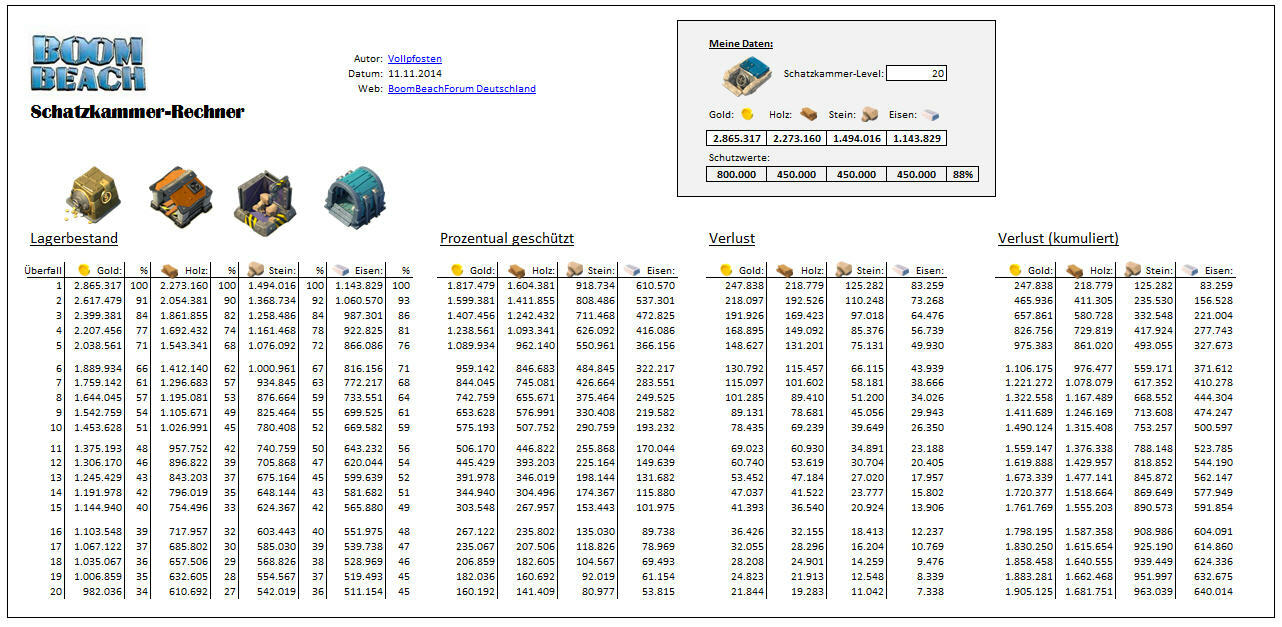Click the Boom Beach logo
Viewport: 1282px width, 627px height.
tap(88, 64)
